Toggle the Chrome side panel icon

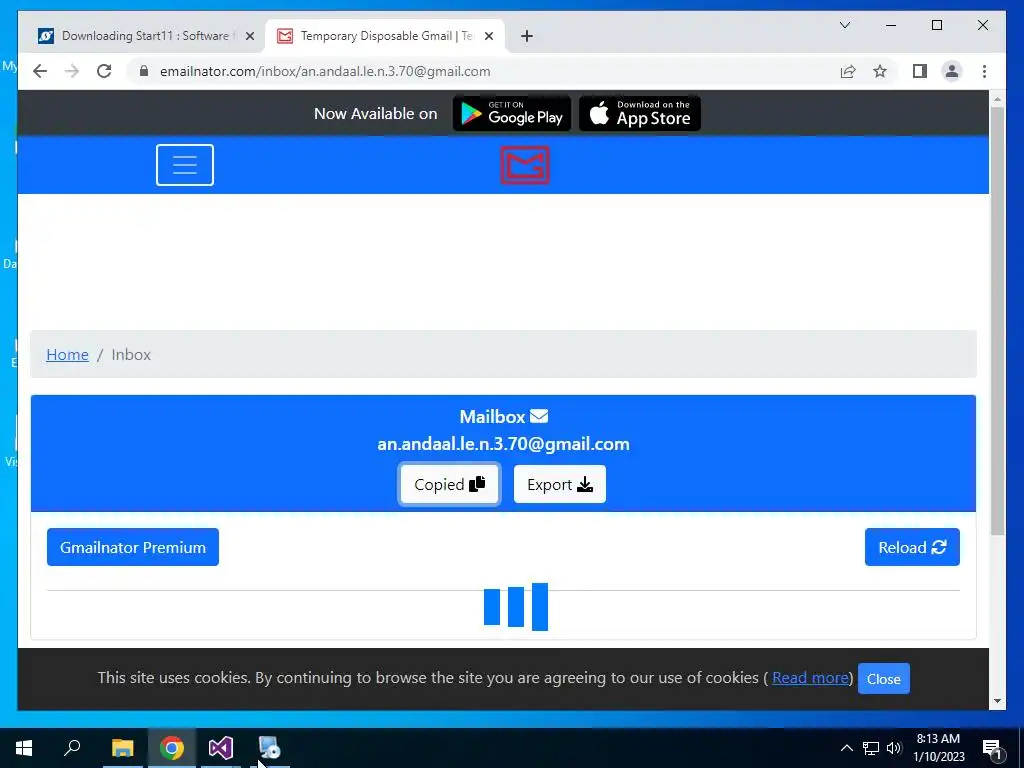click(x=920, y=71)
